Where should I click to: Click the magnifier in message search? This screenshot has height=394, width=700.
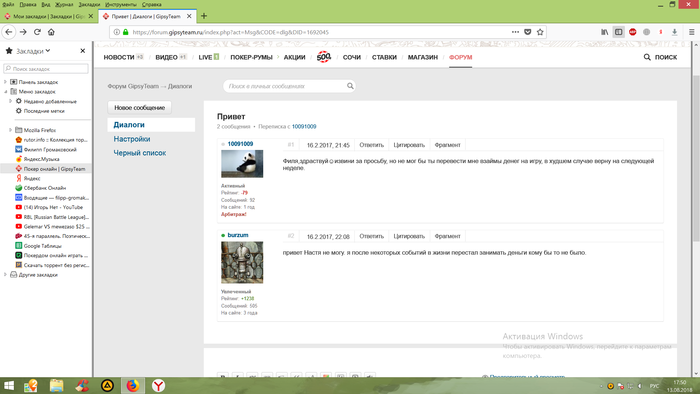point(350,86)
